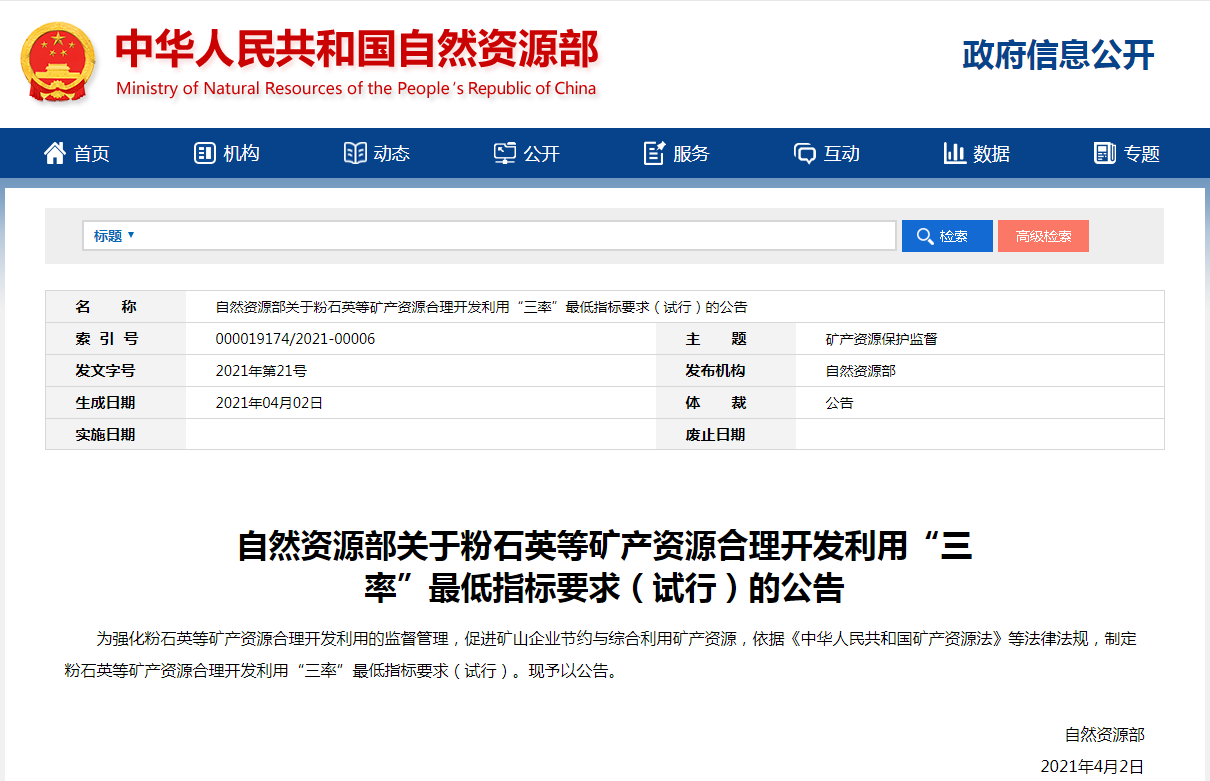The width and height of the screenshot is (1210, 781).
Task: Expand the 标题 search type dropdown
Action: coord(114,236)
